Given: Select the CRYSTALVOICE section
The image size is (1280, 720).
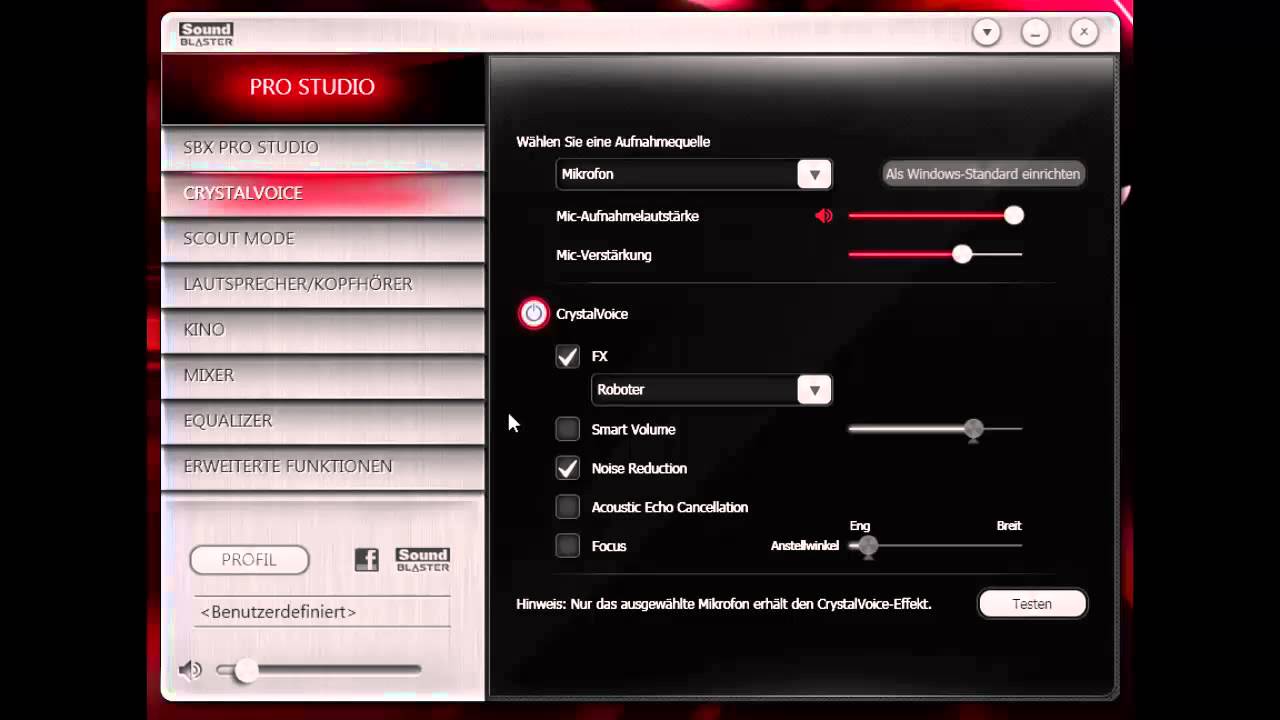Looking at the screenshot, I should pyautogui.click(x=323, y=193).
